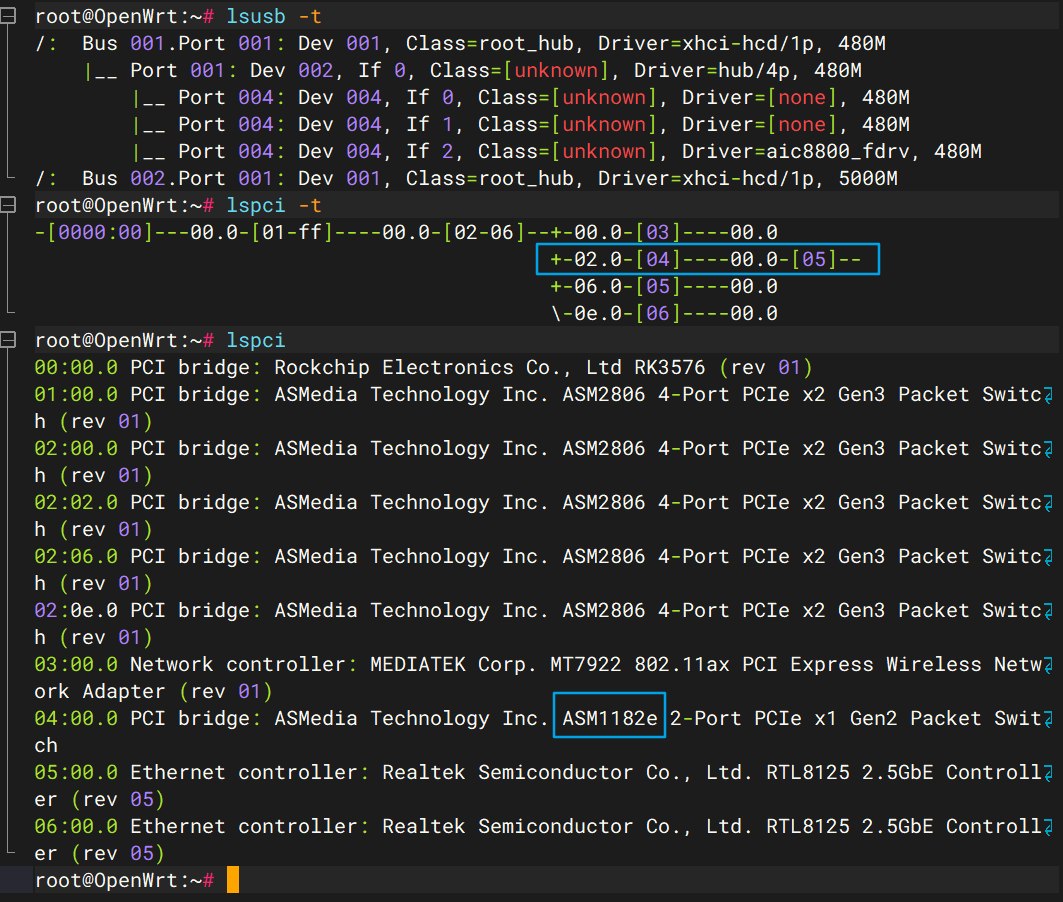The image size is (1063, 902).
Task: Select 'RTL8125' on the 06:00.0 line
Action: coord(807,826)
